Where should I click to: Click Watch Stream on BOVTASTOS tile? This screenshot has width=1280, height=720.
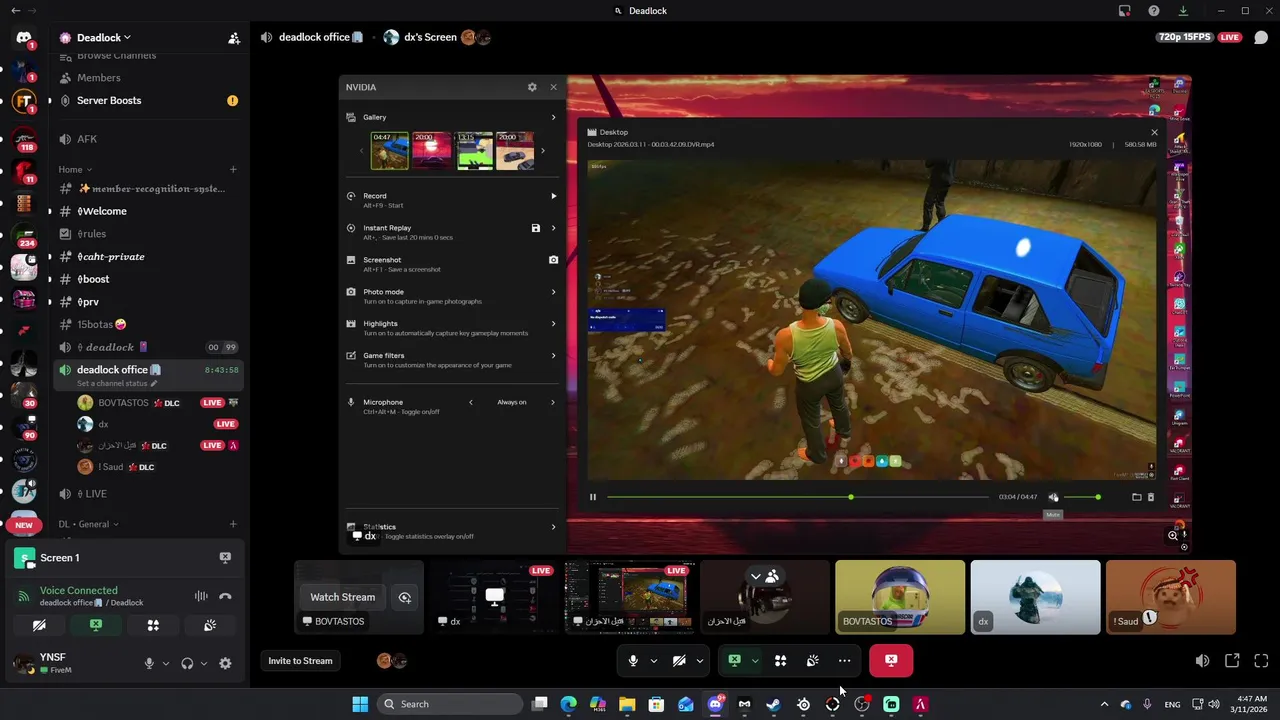(x=342, y=597)
